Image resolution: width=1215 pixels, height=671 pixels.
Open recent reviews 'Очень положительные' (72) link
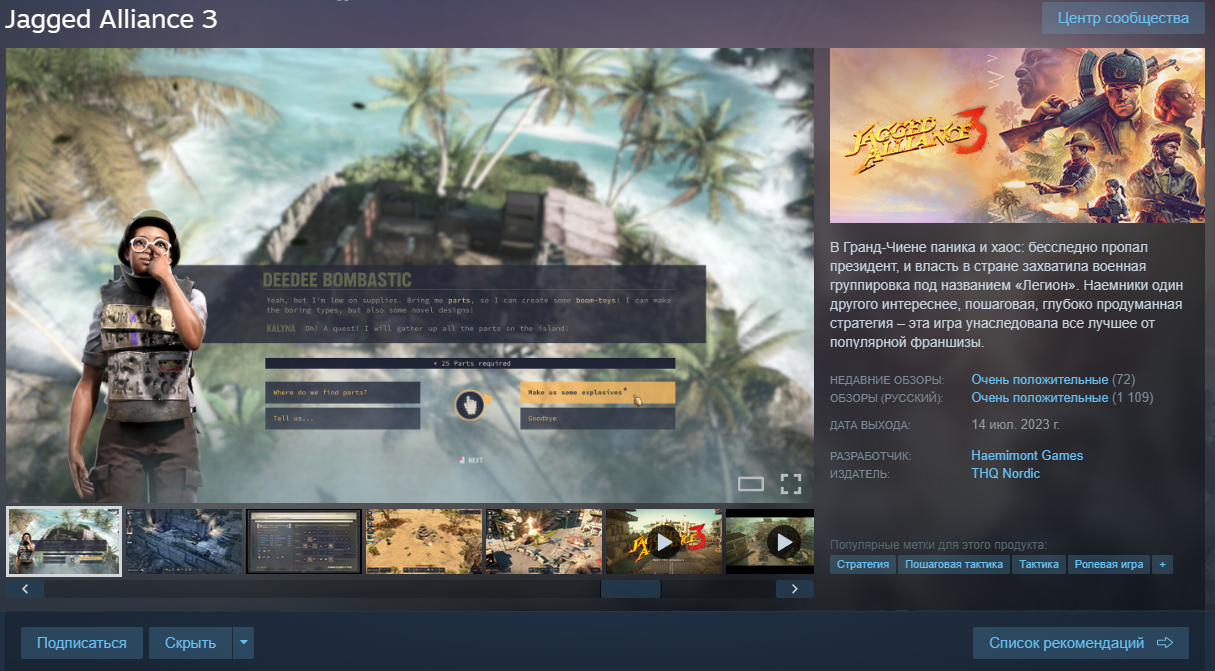[1040, 380]
